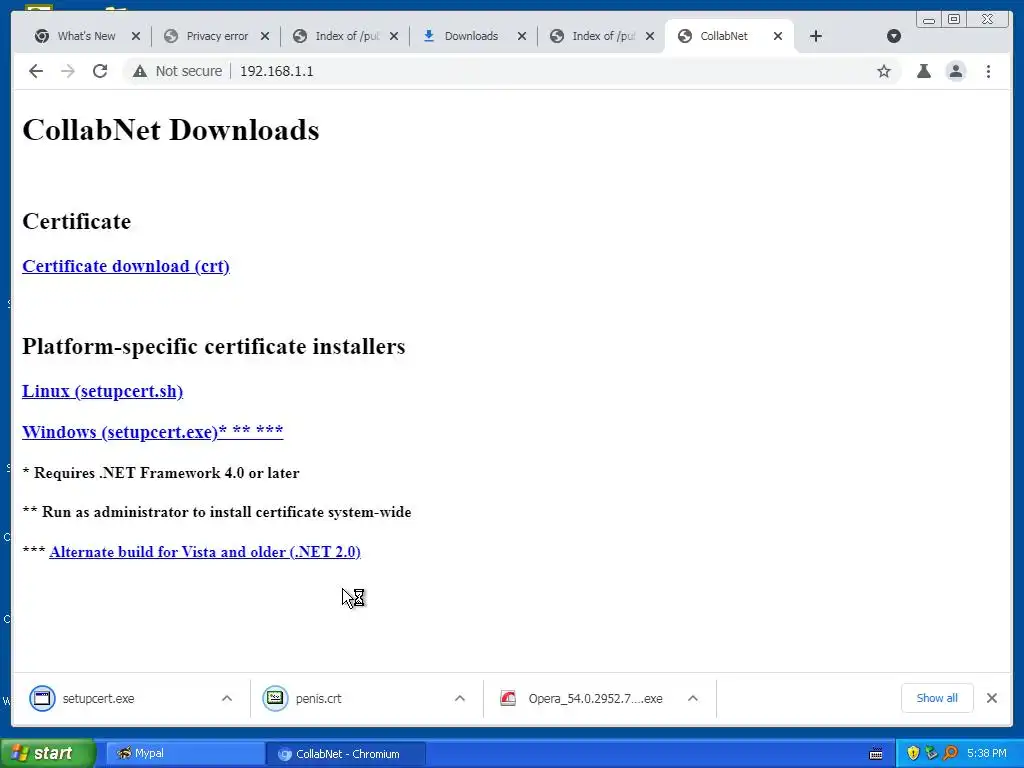Click the security shield tray icon
The width and height of the screenshot is (1024, 768).
coord(913,753)
